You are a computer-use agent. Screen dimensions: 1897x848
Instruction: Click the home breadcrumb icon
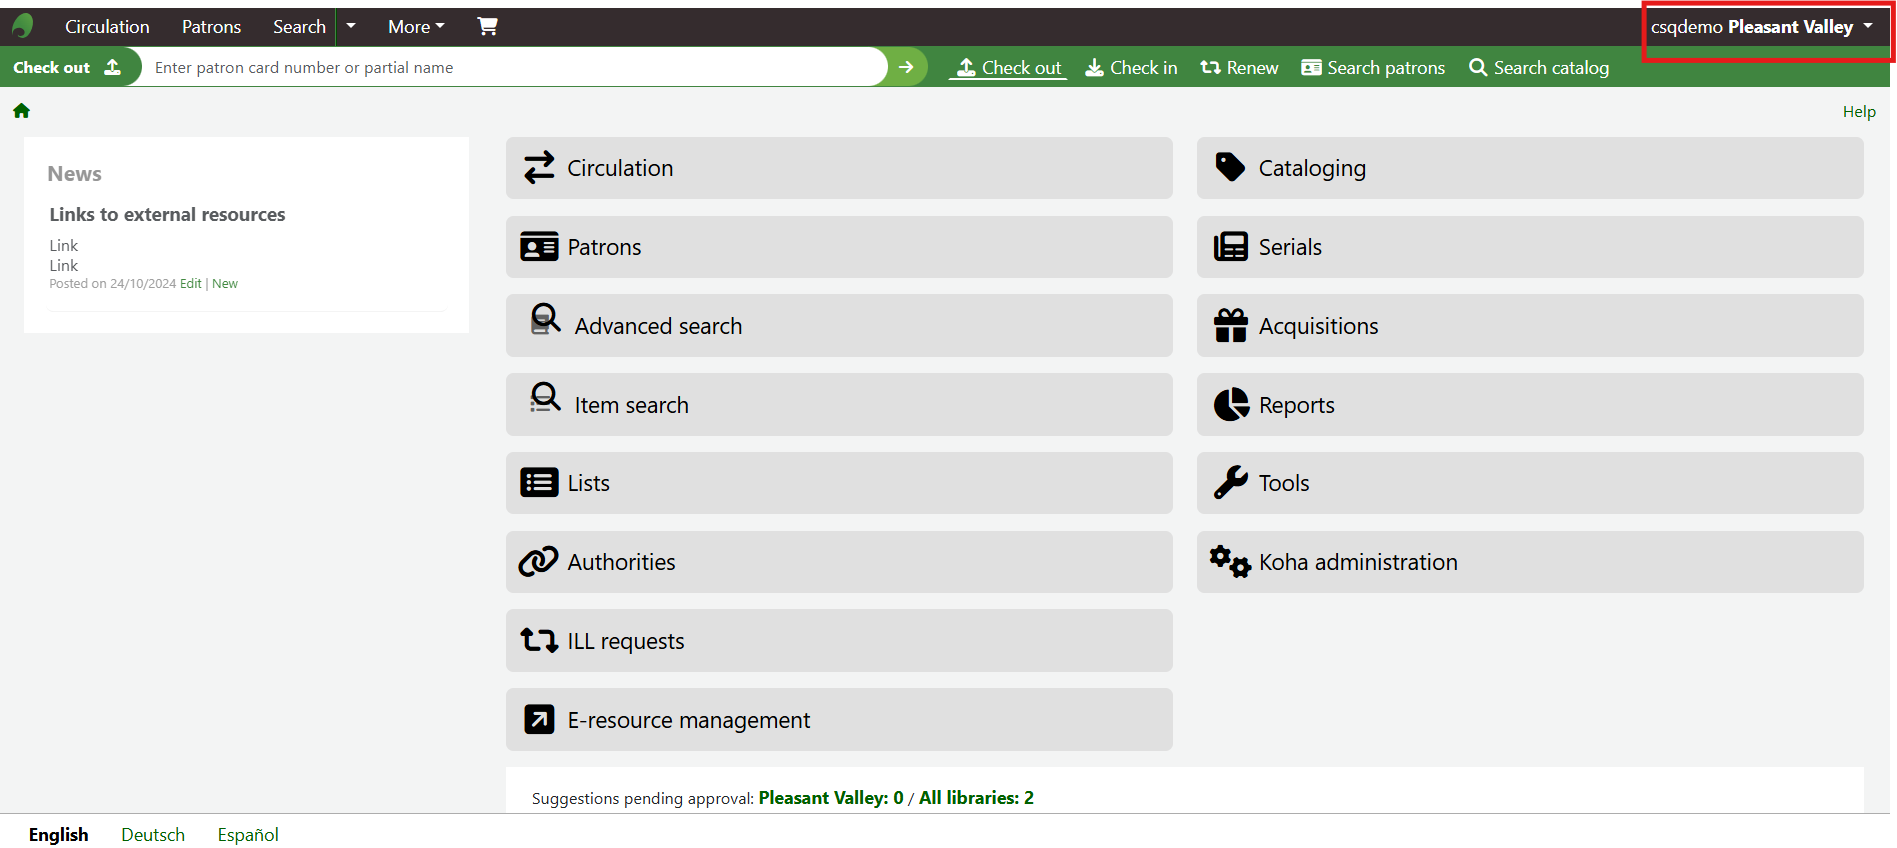21,111
